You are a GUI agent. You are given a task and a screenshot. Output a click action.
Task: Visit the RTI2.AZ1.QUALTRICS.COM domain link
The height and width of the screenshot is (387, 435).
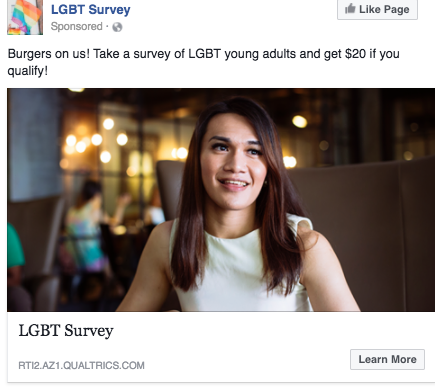click(x=81, y=365)
